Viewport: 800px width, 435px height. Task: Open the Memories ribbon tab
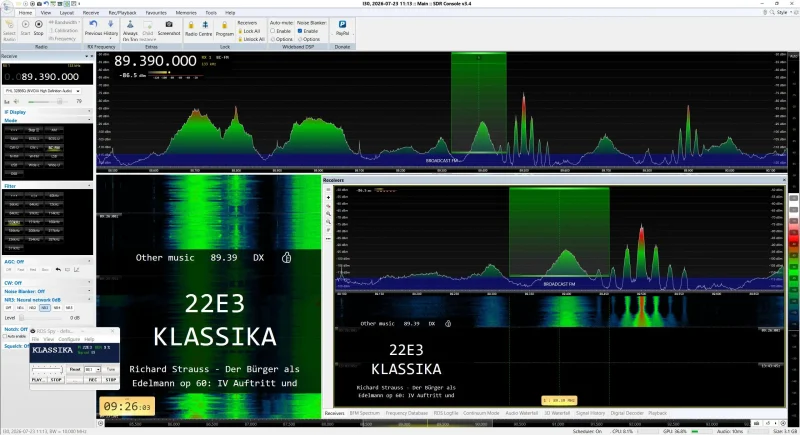(x=186, y=13)
